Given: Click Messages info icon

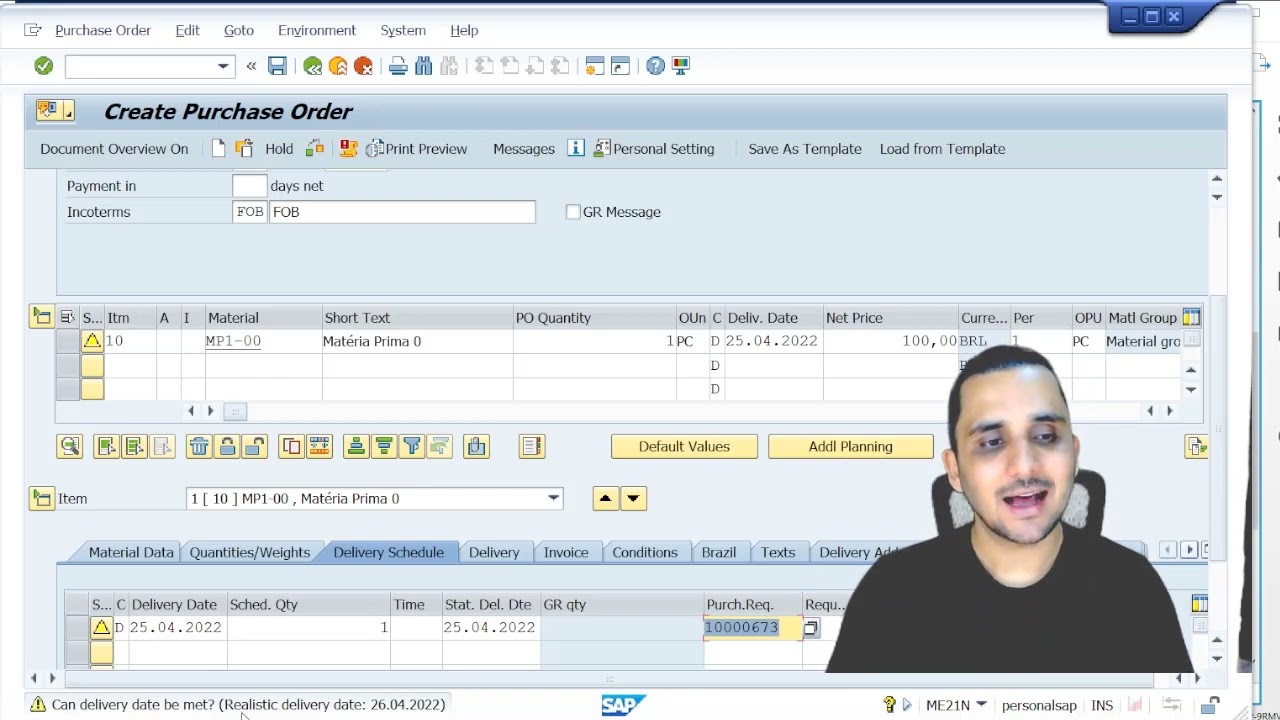Looking at the screenshot, I should click(x=576, y=149).
